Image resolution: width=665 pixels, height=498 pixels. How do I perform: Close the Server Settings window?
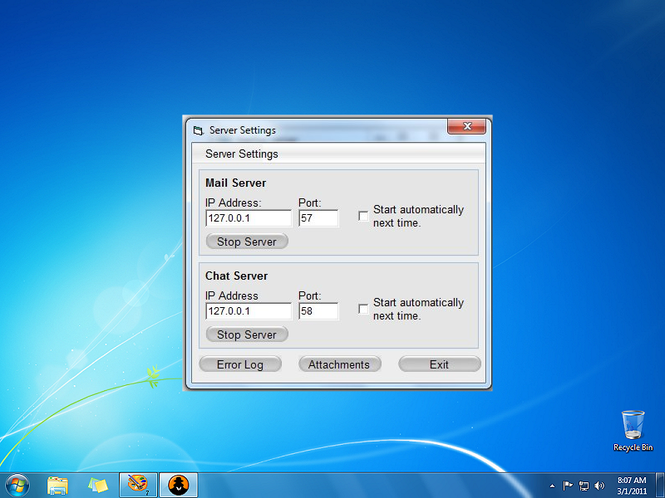point(467,126)
